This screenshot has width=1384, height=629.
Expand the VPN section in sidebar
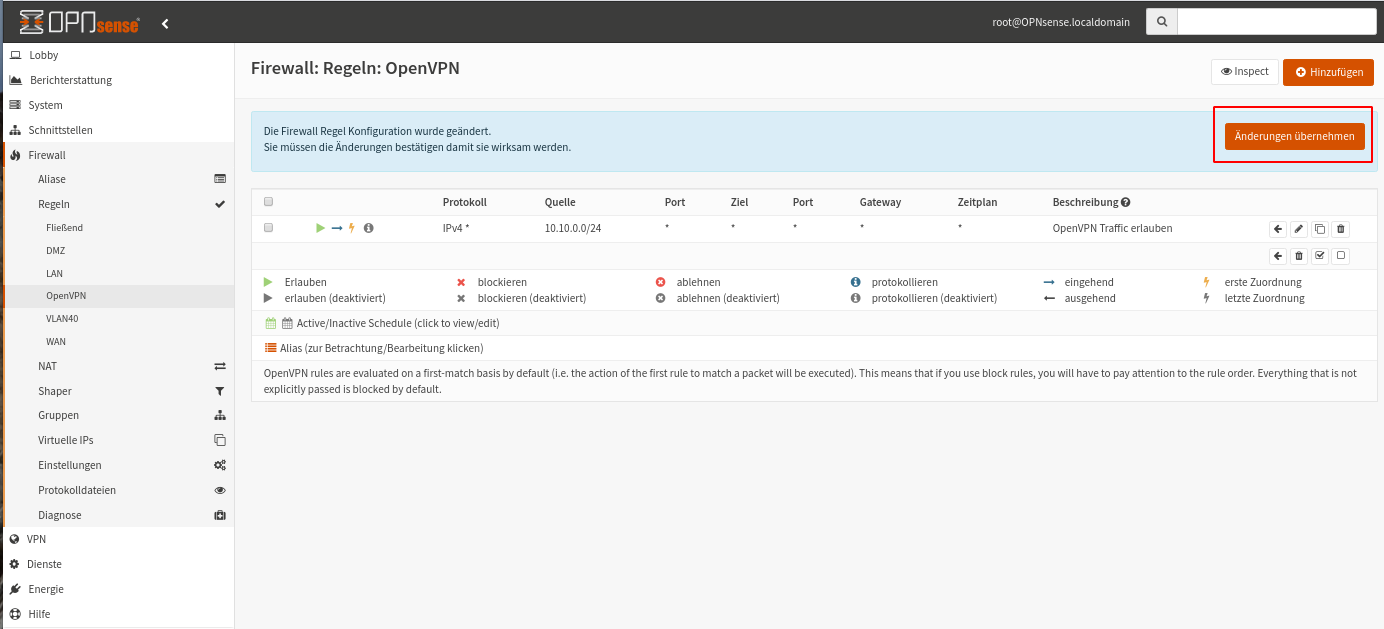pyautogui.click(x=36, y=539)
